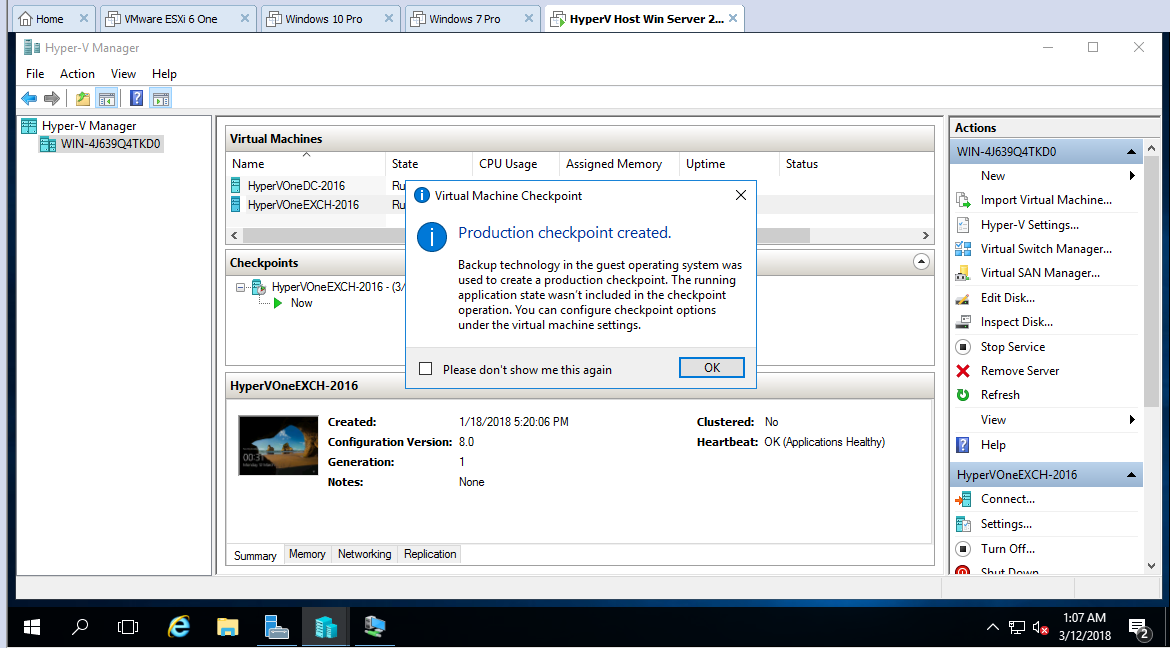Select Hyper-V Manager root node in tree
This screenshot has height=648, width=1170.
[88, 126]
